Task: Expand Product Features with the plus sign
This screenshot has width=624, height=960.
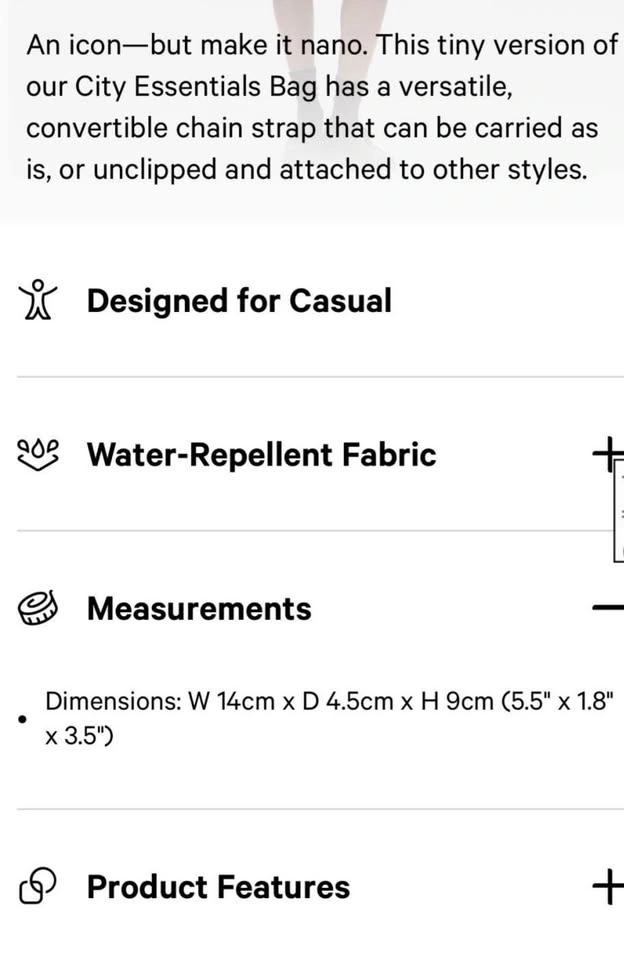Action: [606, 886]
